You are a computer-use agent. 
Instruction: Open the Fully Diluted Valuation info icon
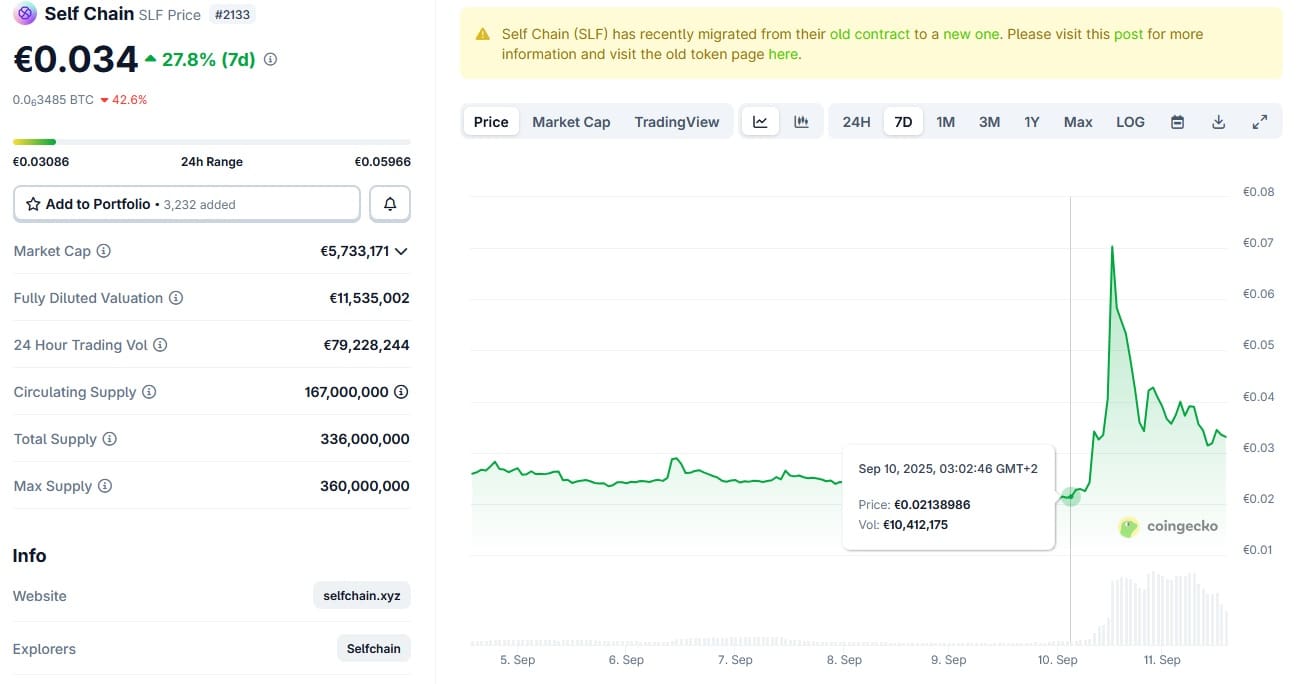point(176,298)
